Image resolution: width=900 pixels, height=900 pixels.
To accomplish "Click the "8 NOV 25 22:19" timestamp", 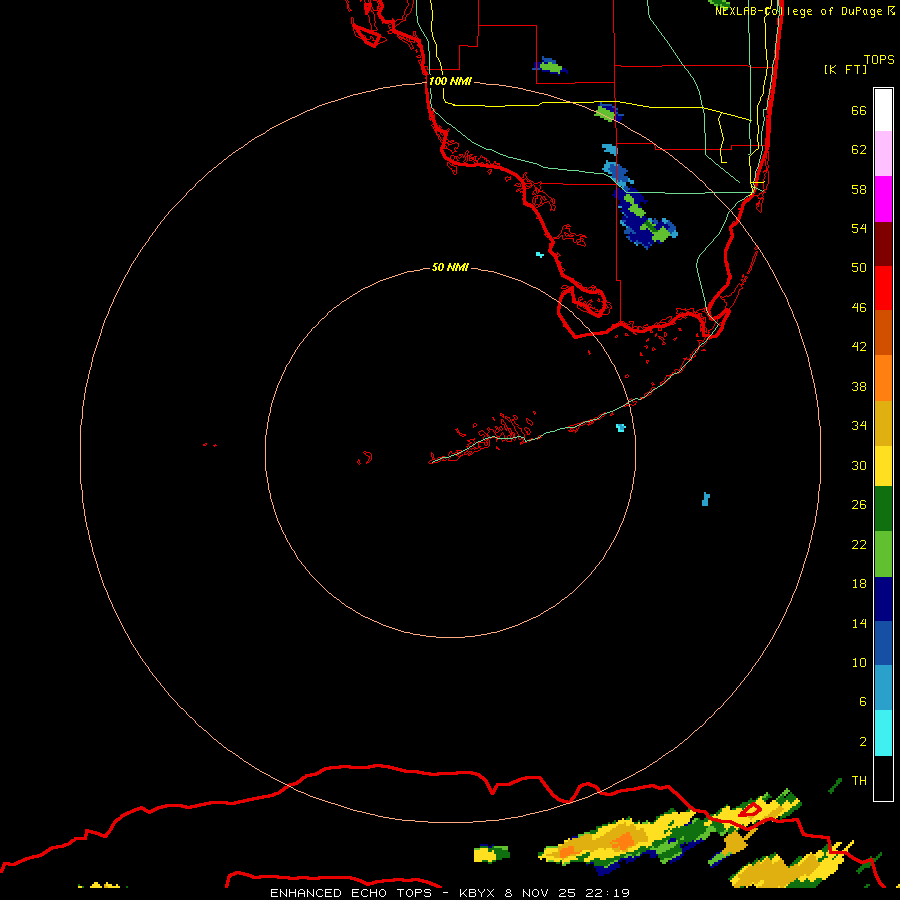I will (567, 893).
